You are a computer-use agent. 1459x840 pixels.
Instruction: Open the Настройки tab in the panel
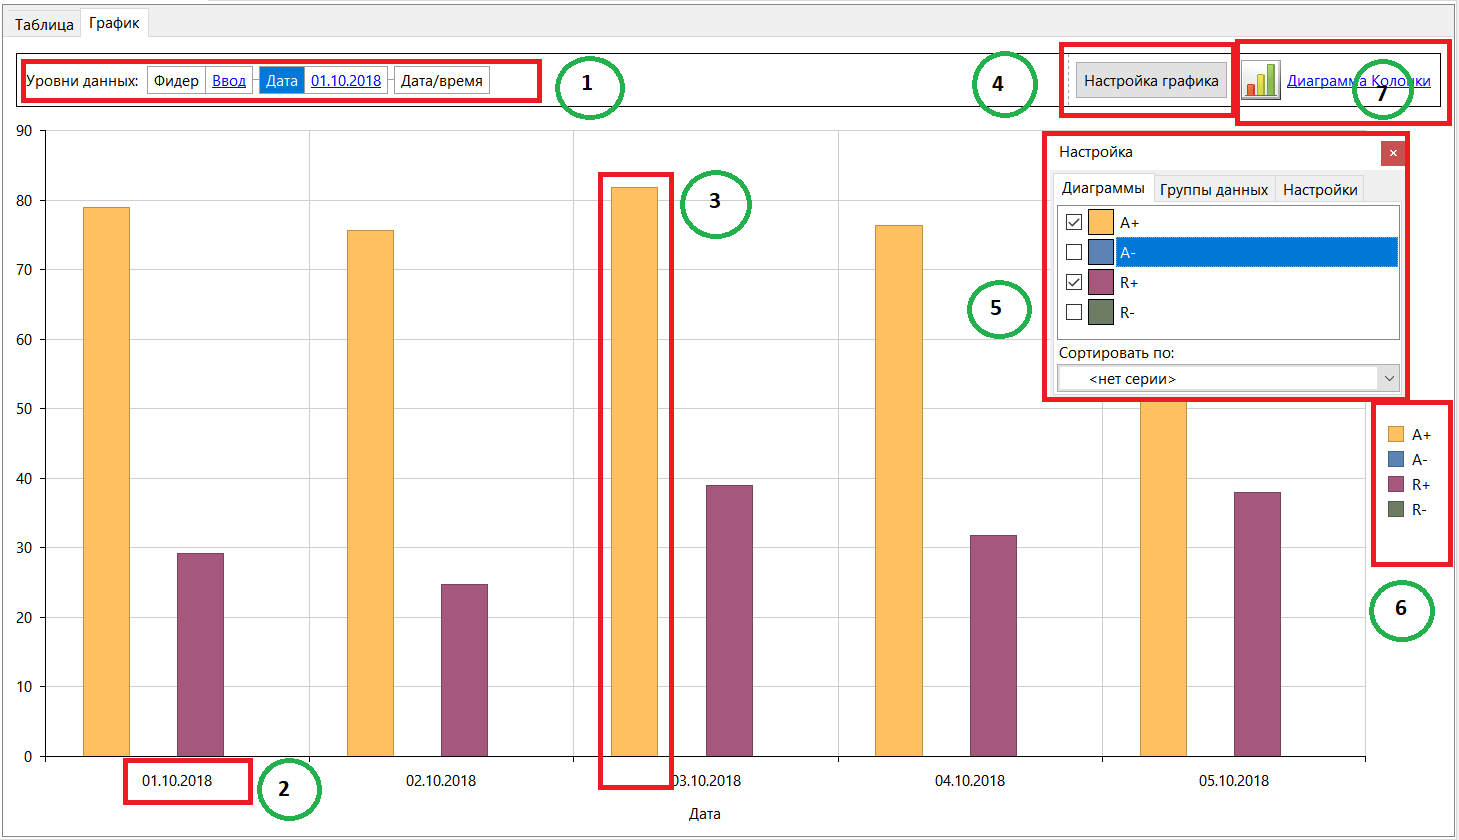(1319, 188)
